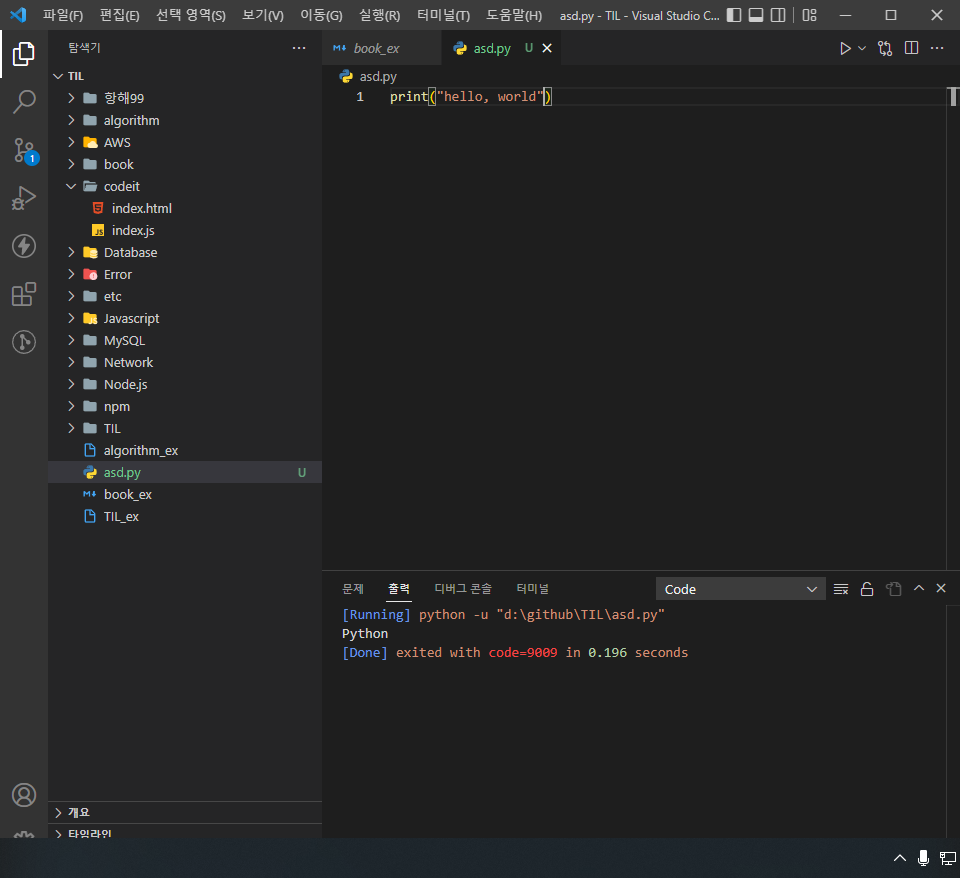Toggle primary sidebar visibility in title bar
Image resolution: width=960 pixels, height=878 pixels.
pos(733,15)
